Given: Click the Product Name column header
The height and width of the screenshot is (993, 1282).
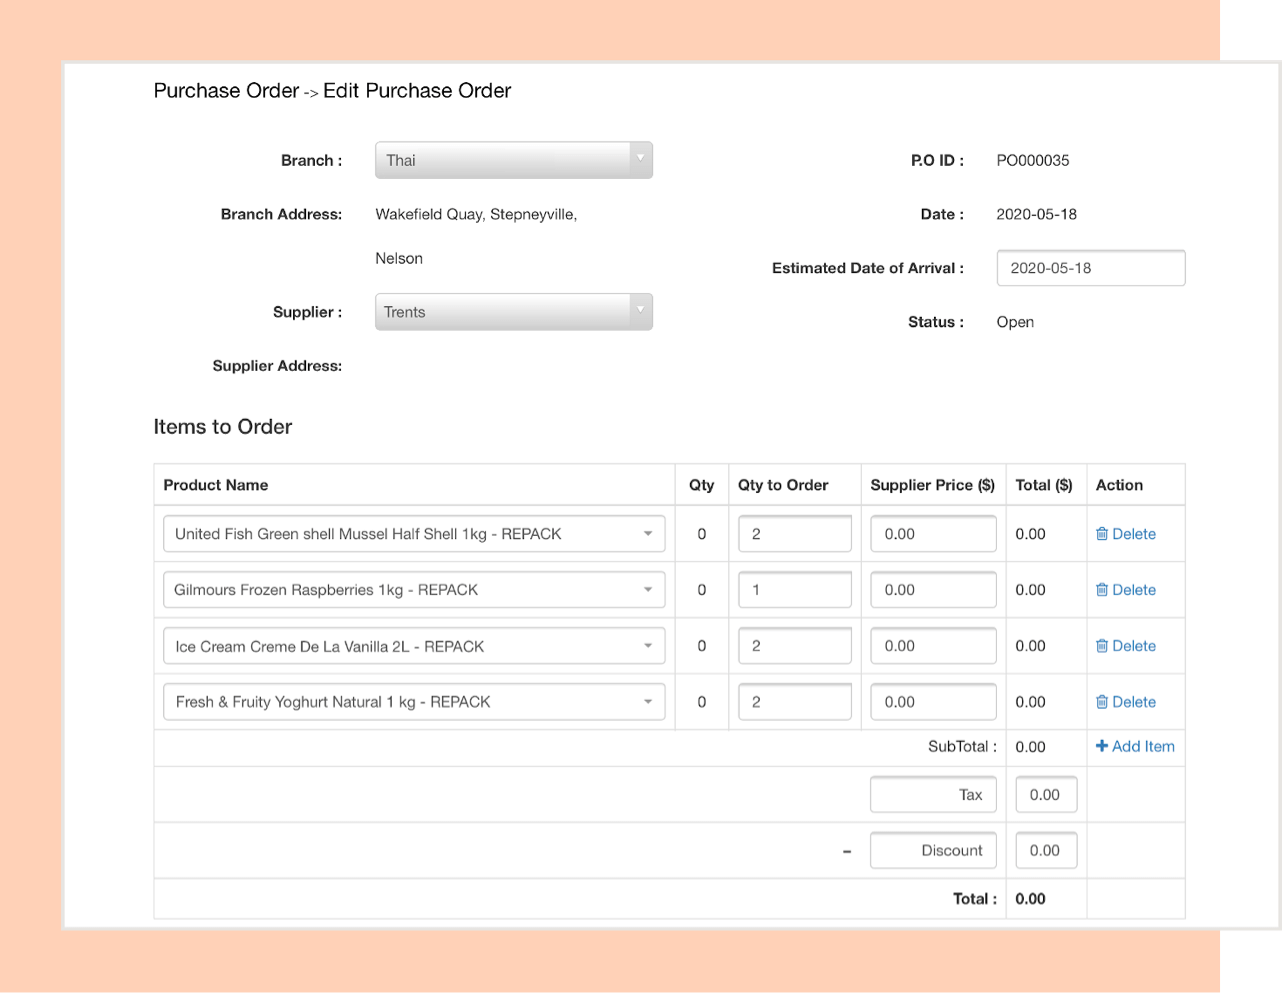Looking at the screenshot, I should (x=216, y=485).
